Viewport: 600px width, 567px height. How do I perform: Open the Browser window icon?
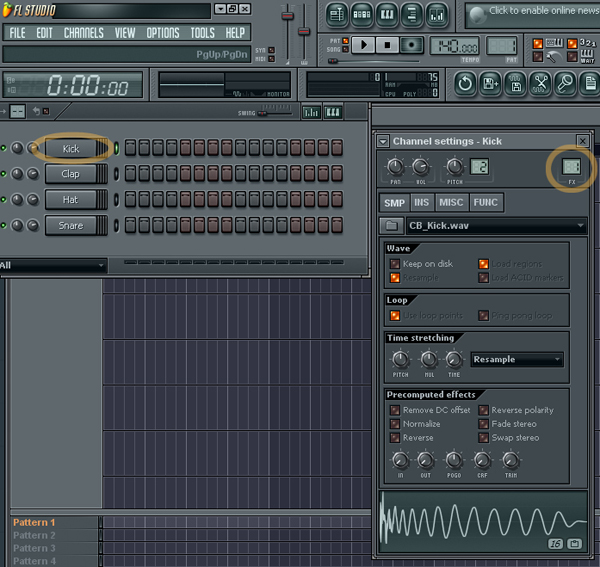tap(412, 15)
